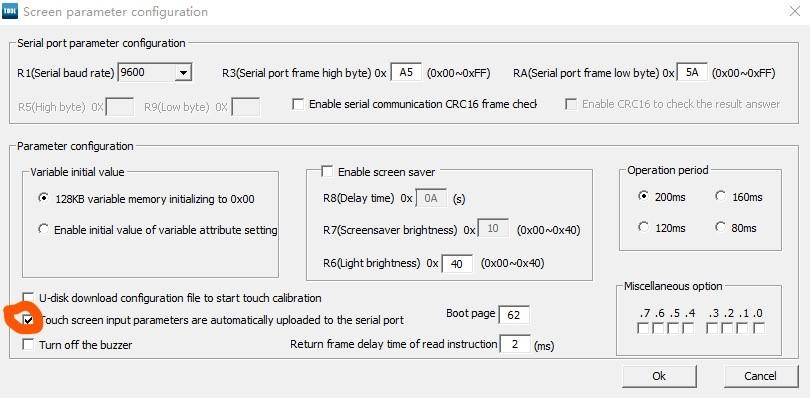810x398 pixels.
Task: Tick U-disk download configuration touch calibration checkbox
Action: [x=28, y=298]
